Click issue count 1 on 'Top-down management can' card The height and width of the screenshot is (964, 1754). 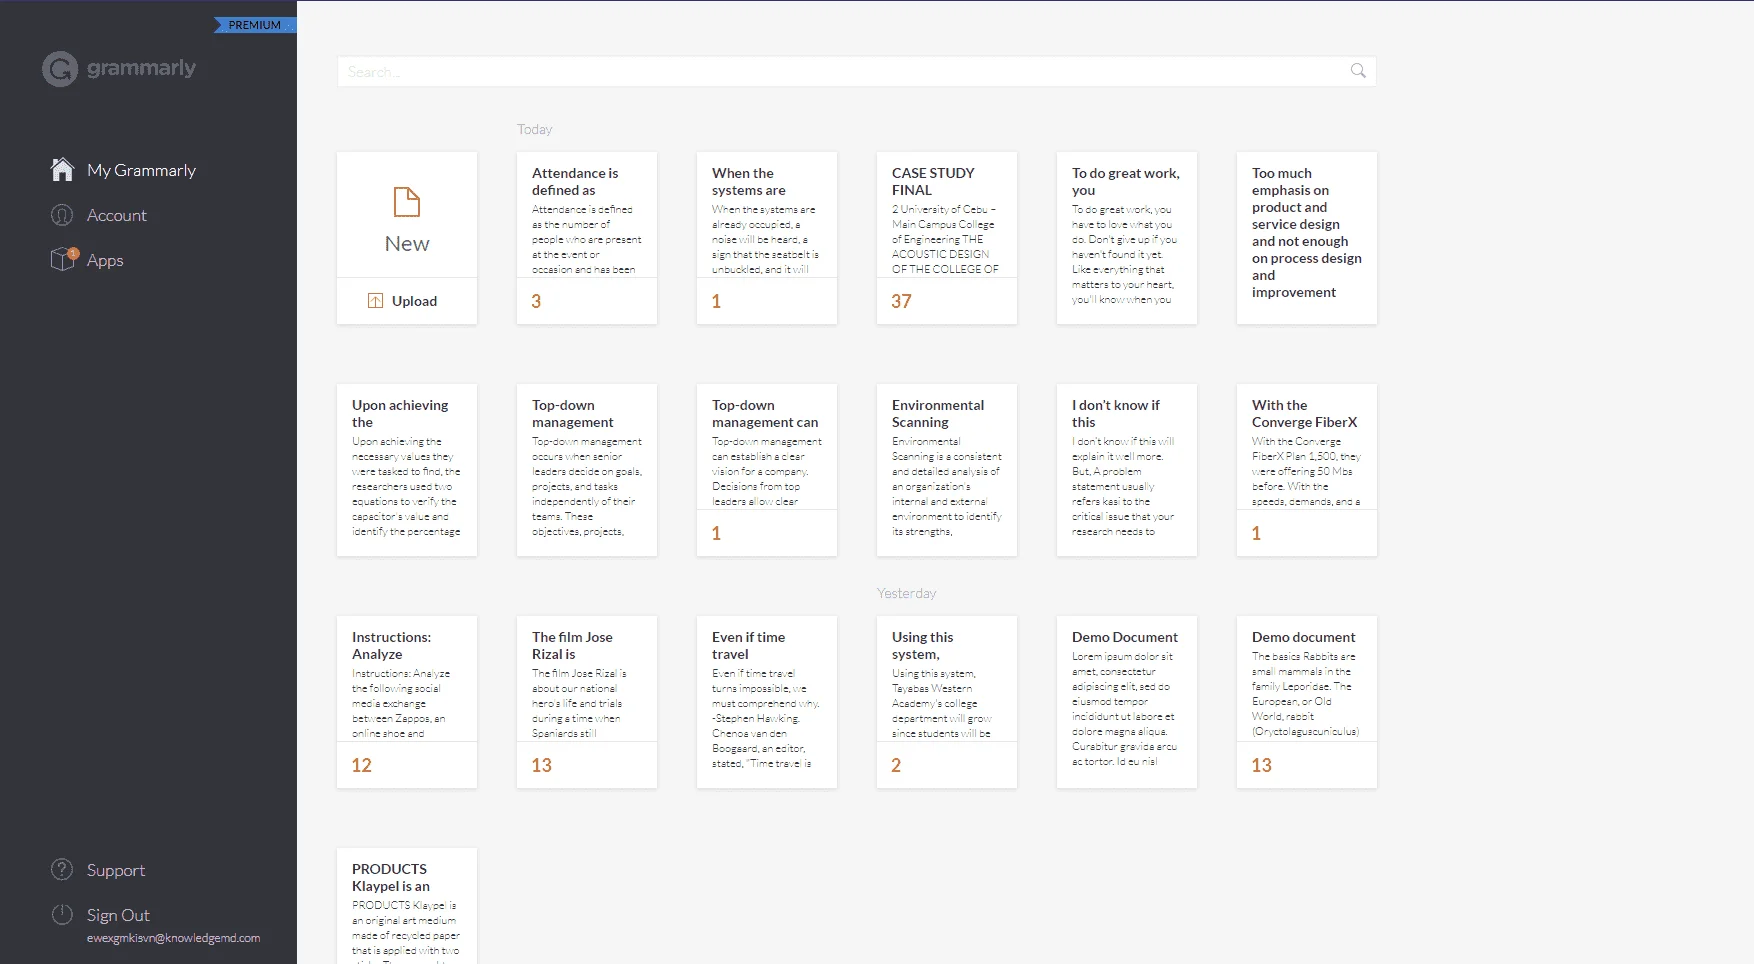(x=716, y=533)
